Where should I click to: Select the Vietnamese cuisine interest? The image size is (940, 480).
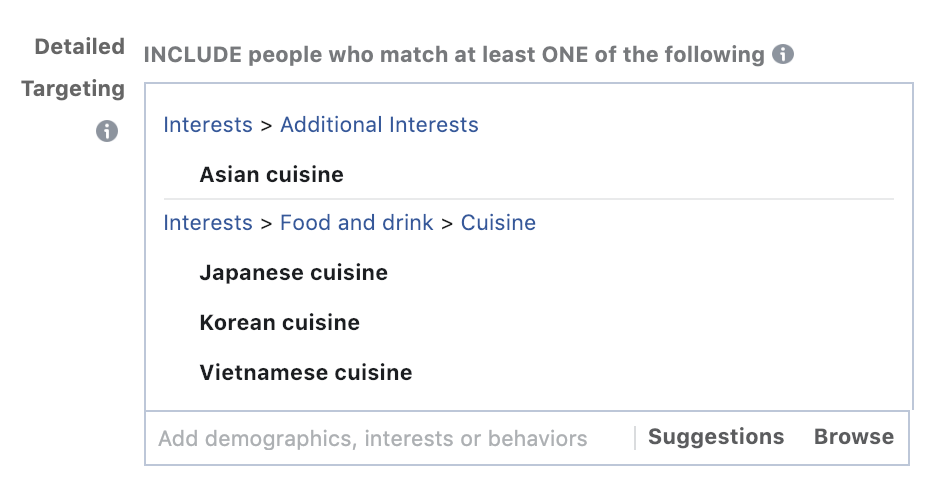305,373
